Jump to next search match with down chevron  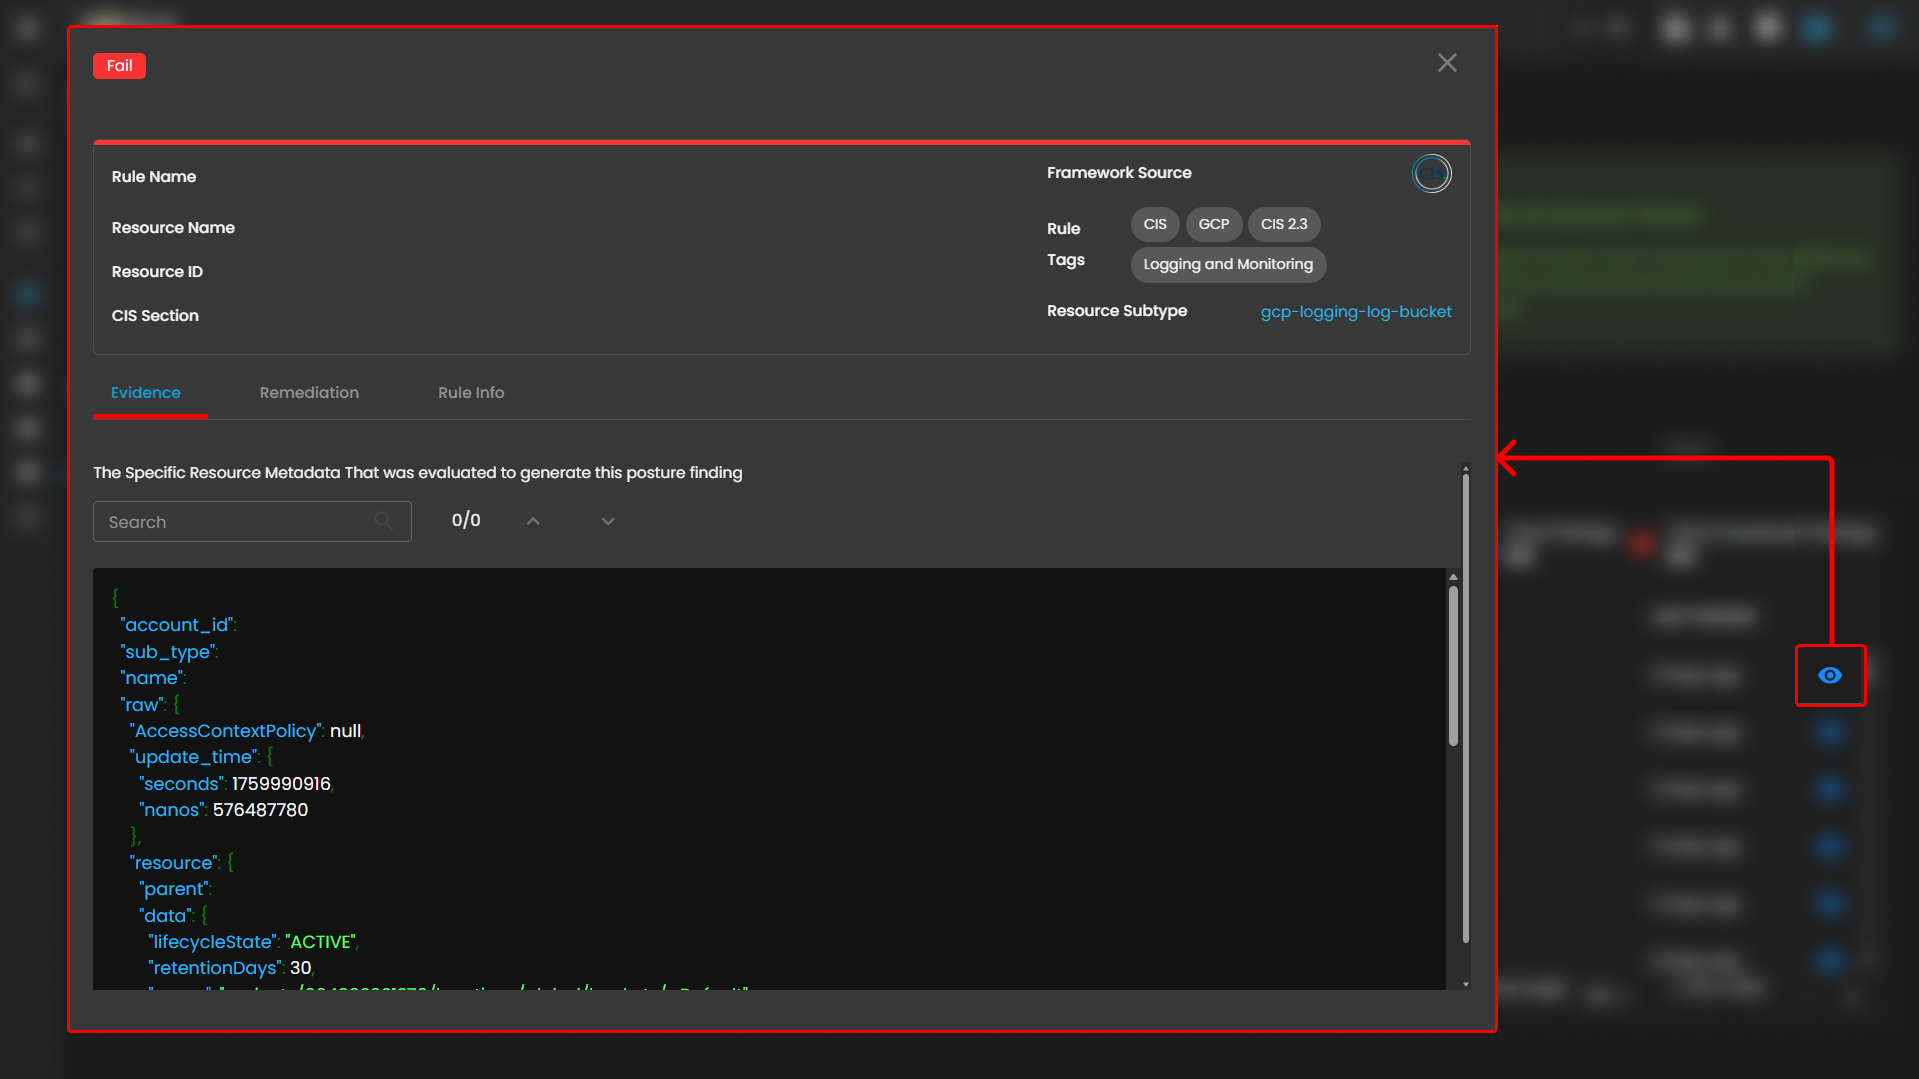[x=608, y=521]
